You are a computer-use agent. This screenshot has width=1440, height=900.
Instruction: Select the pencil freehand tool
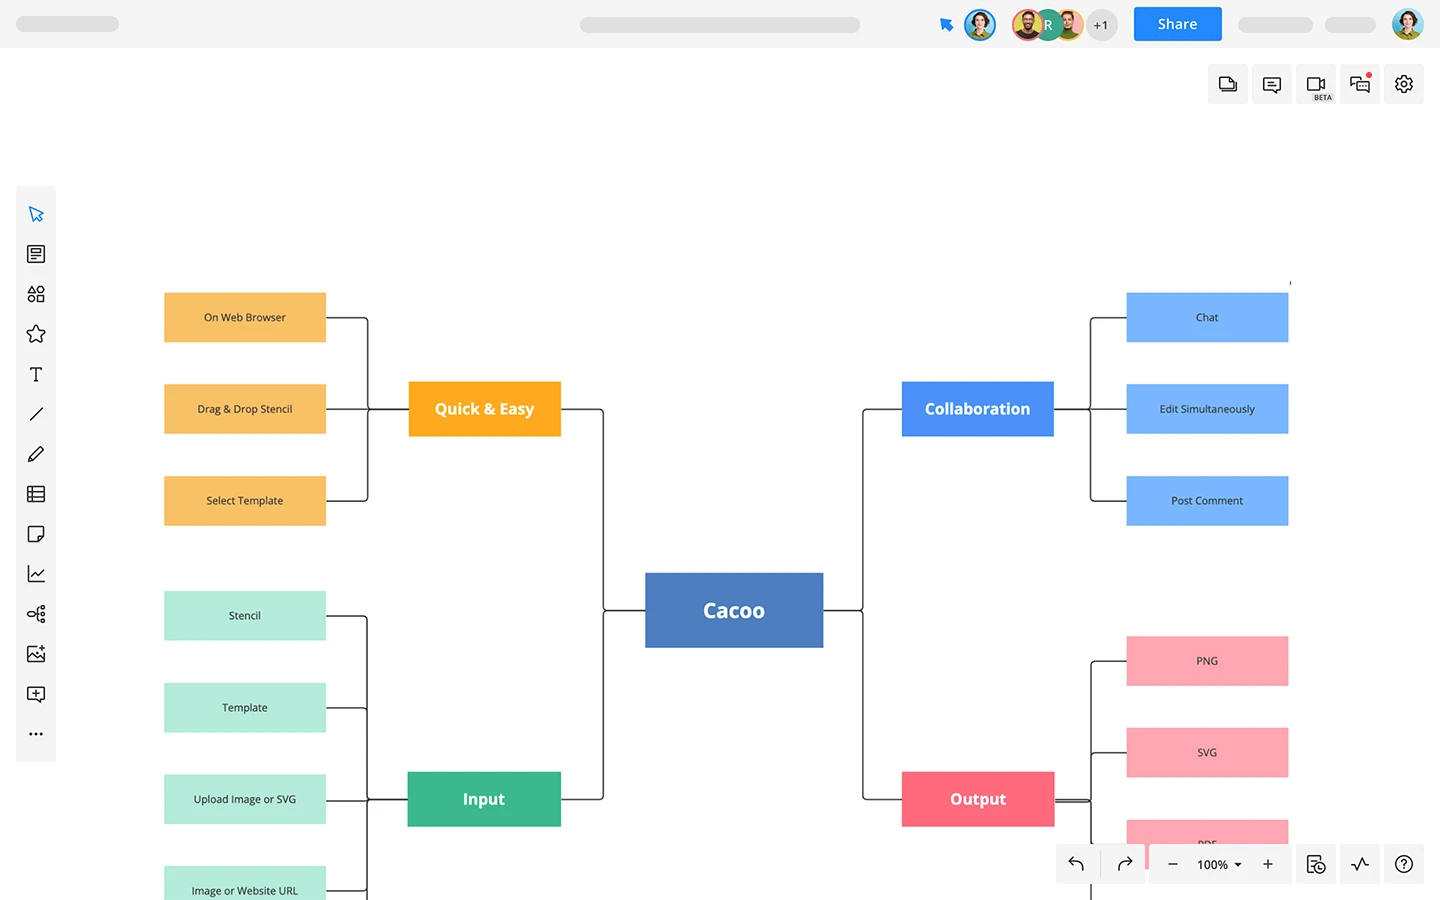coord(36,454)
